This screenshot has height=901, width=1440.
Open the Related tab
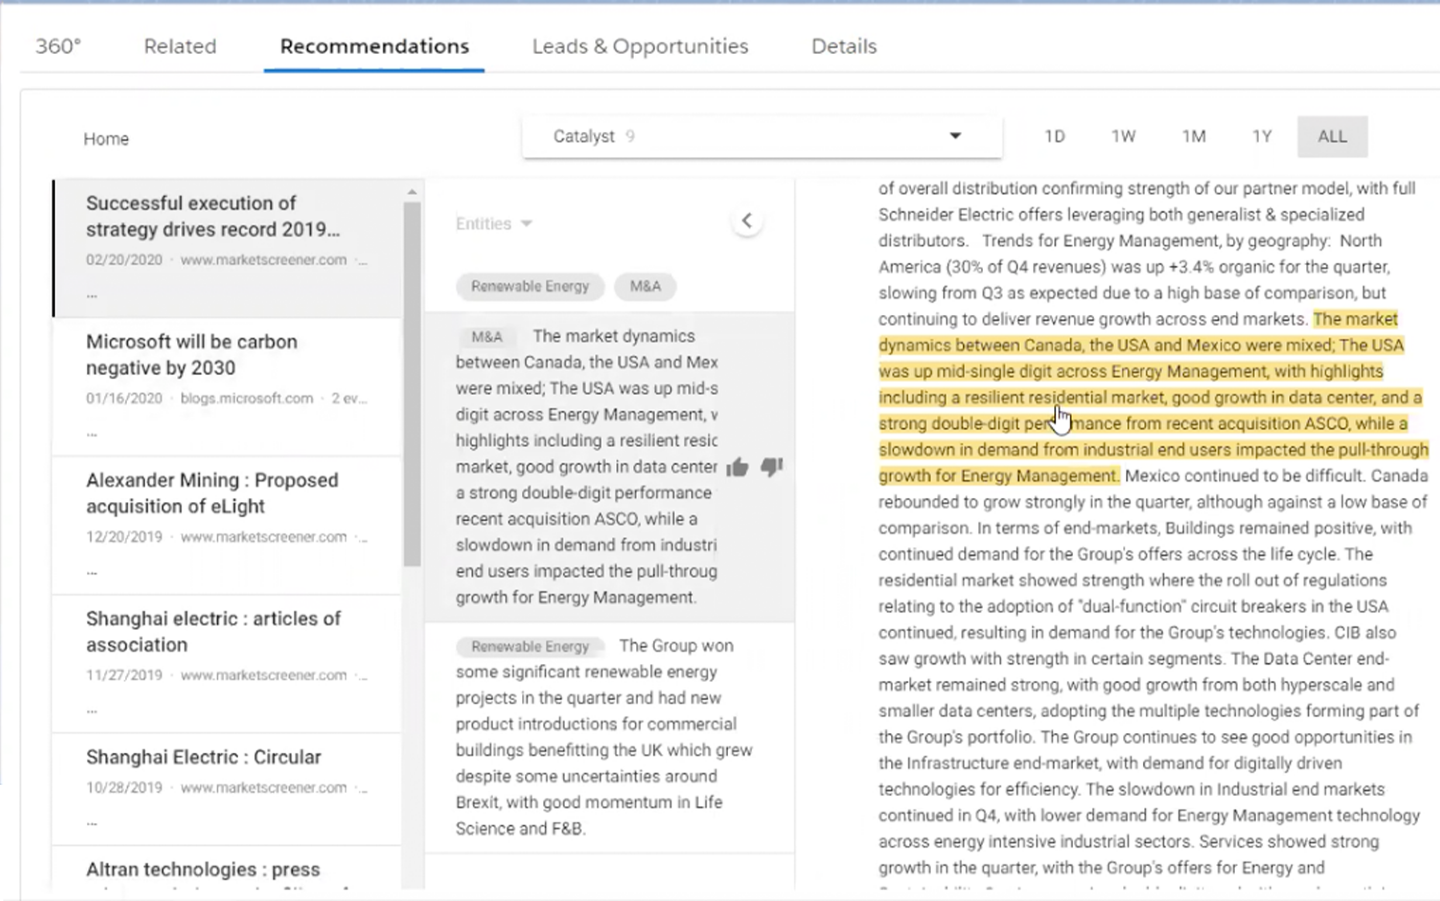coord(180,46)
